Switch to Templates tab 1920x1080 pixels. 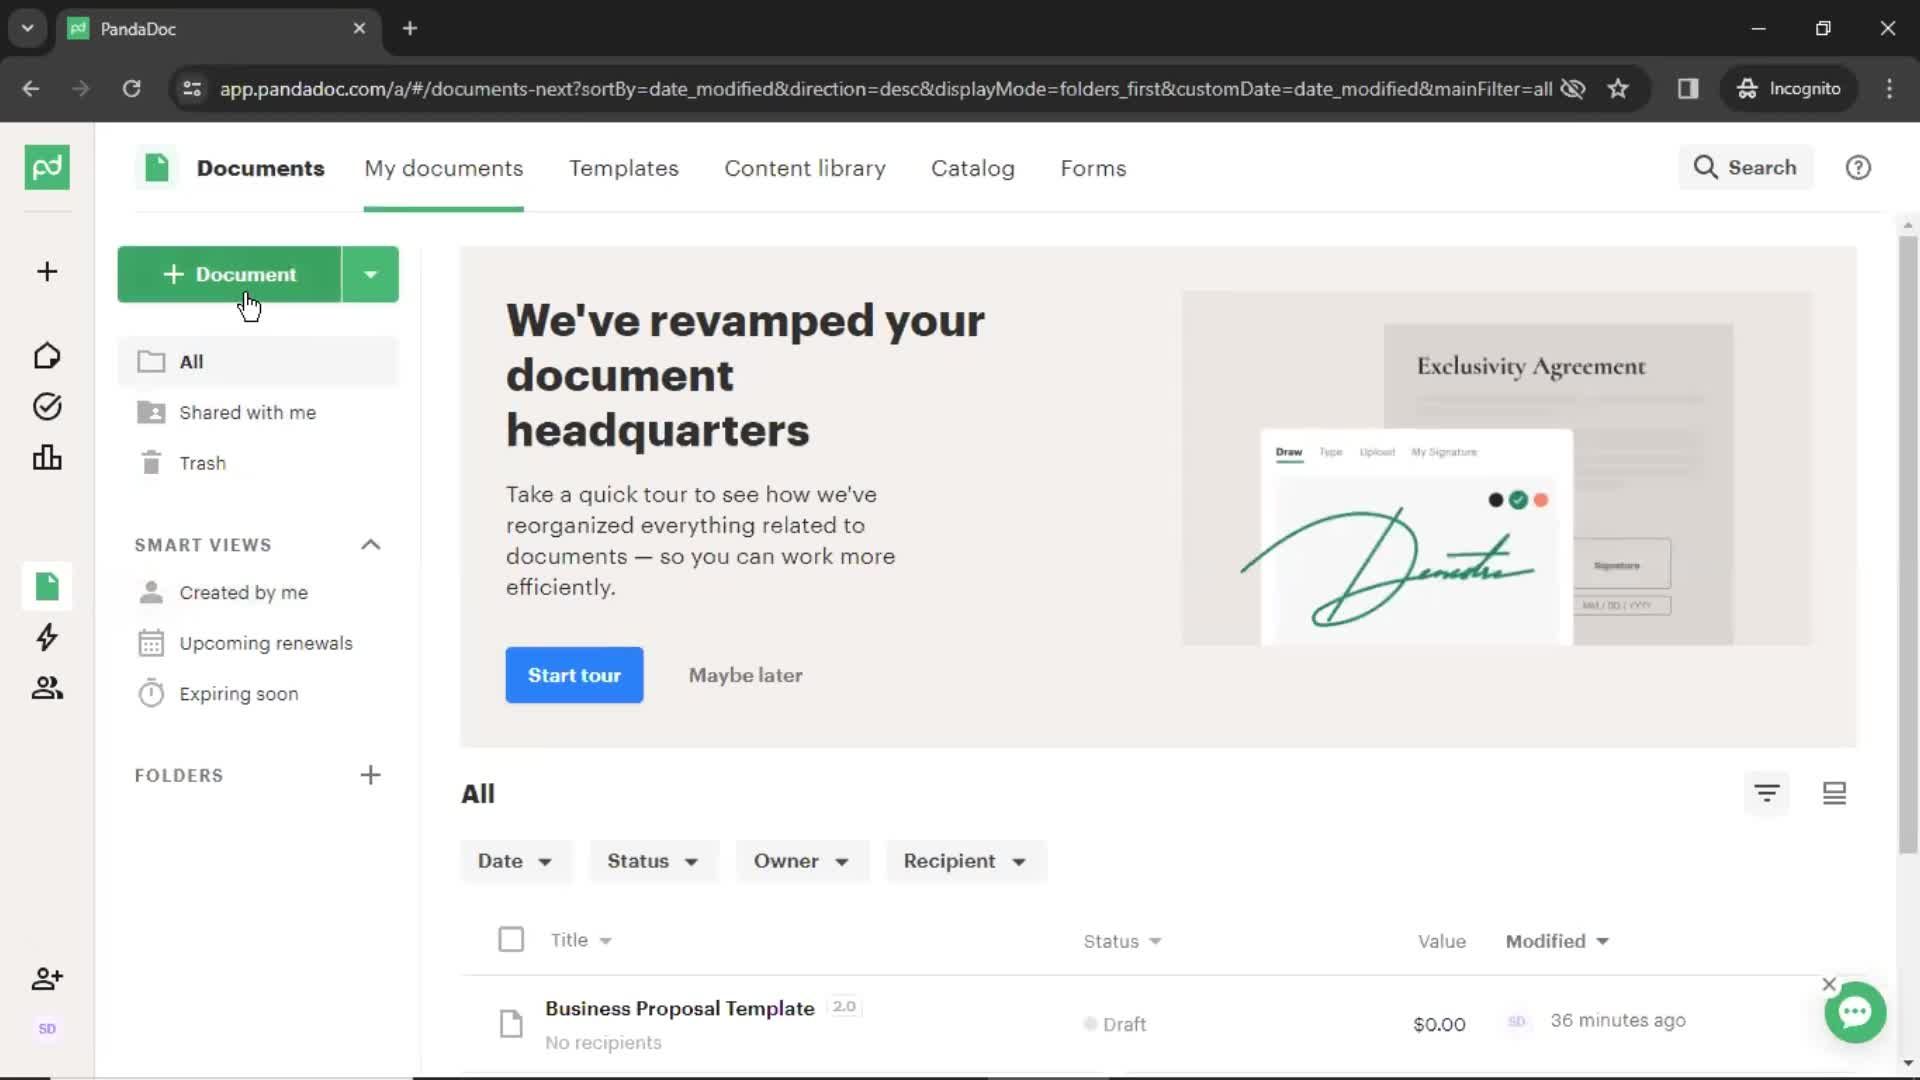pos(624,167)
